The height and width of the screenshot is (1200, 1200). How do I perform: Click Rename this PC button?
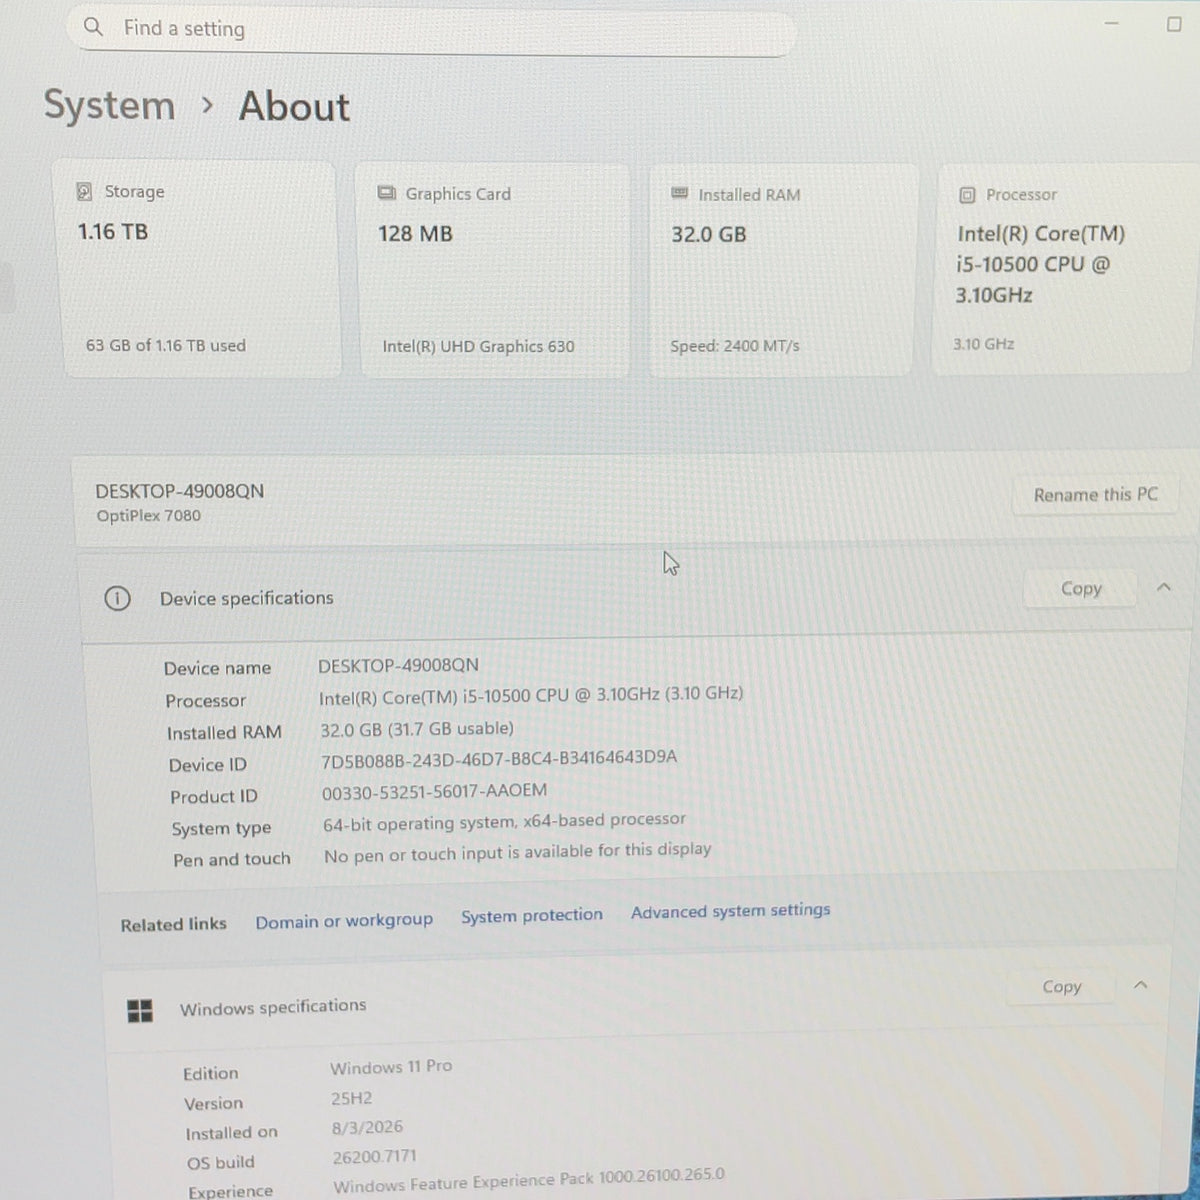pyautogui.click(x=1095, y=494)
